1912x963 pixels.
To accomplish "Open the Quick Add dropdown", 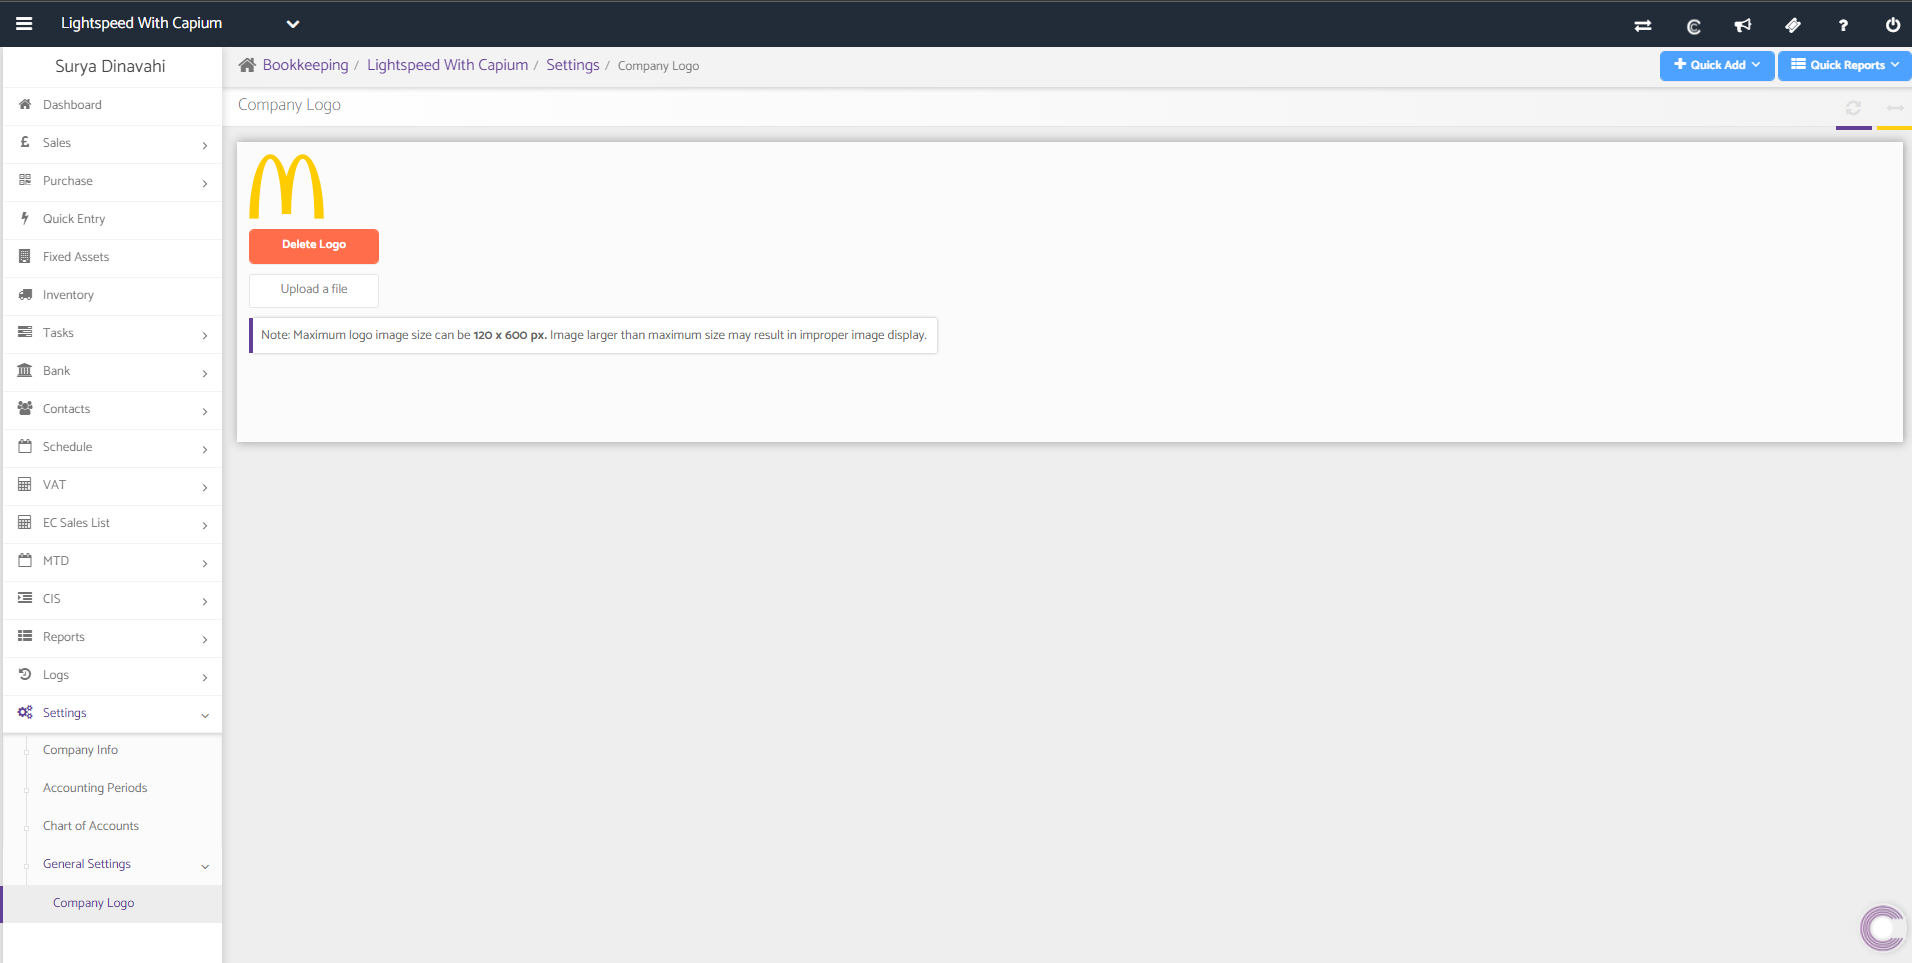I will [1717, 65].
